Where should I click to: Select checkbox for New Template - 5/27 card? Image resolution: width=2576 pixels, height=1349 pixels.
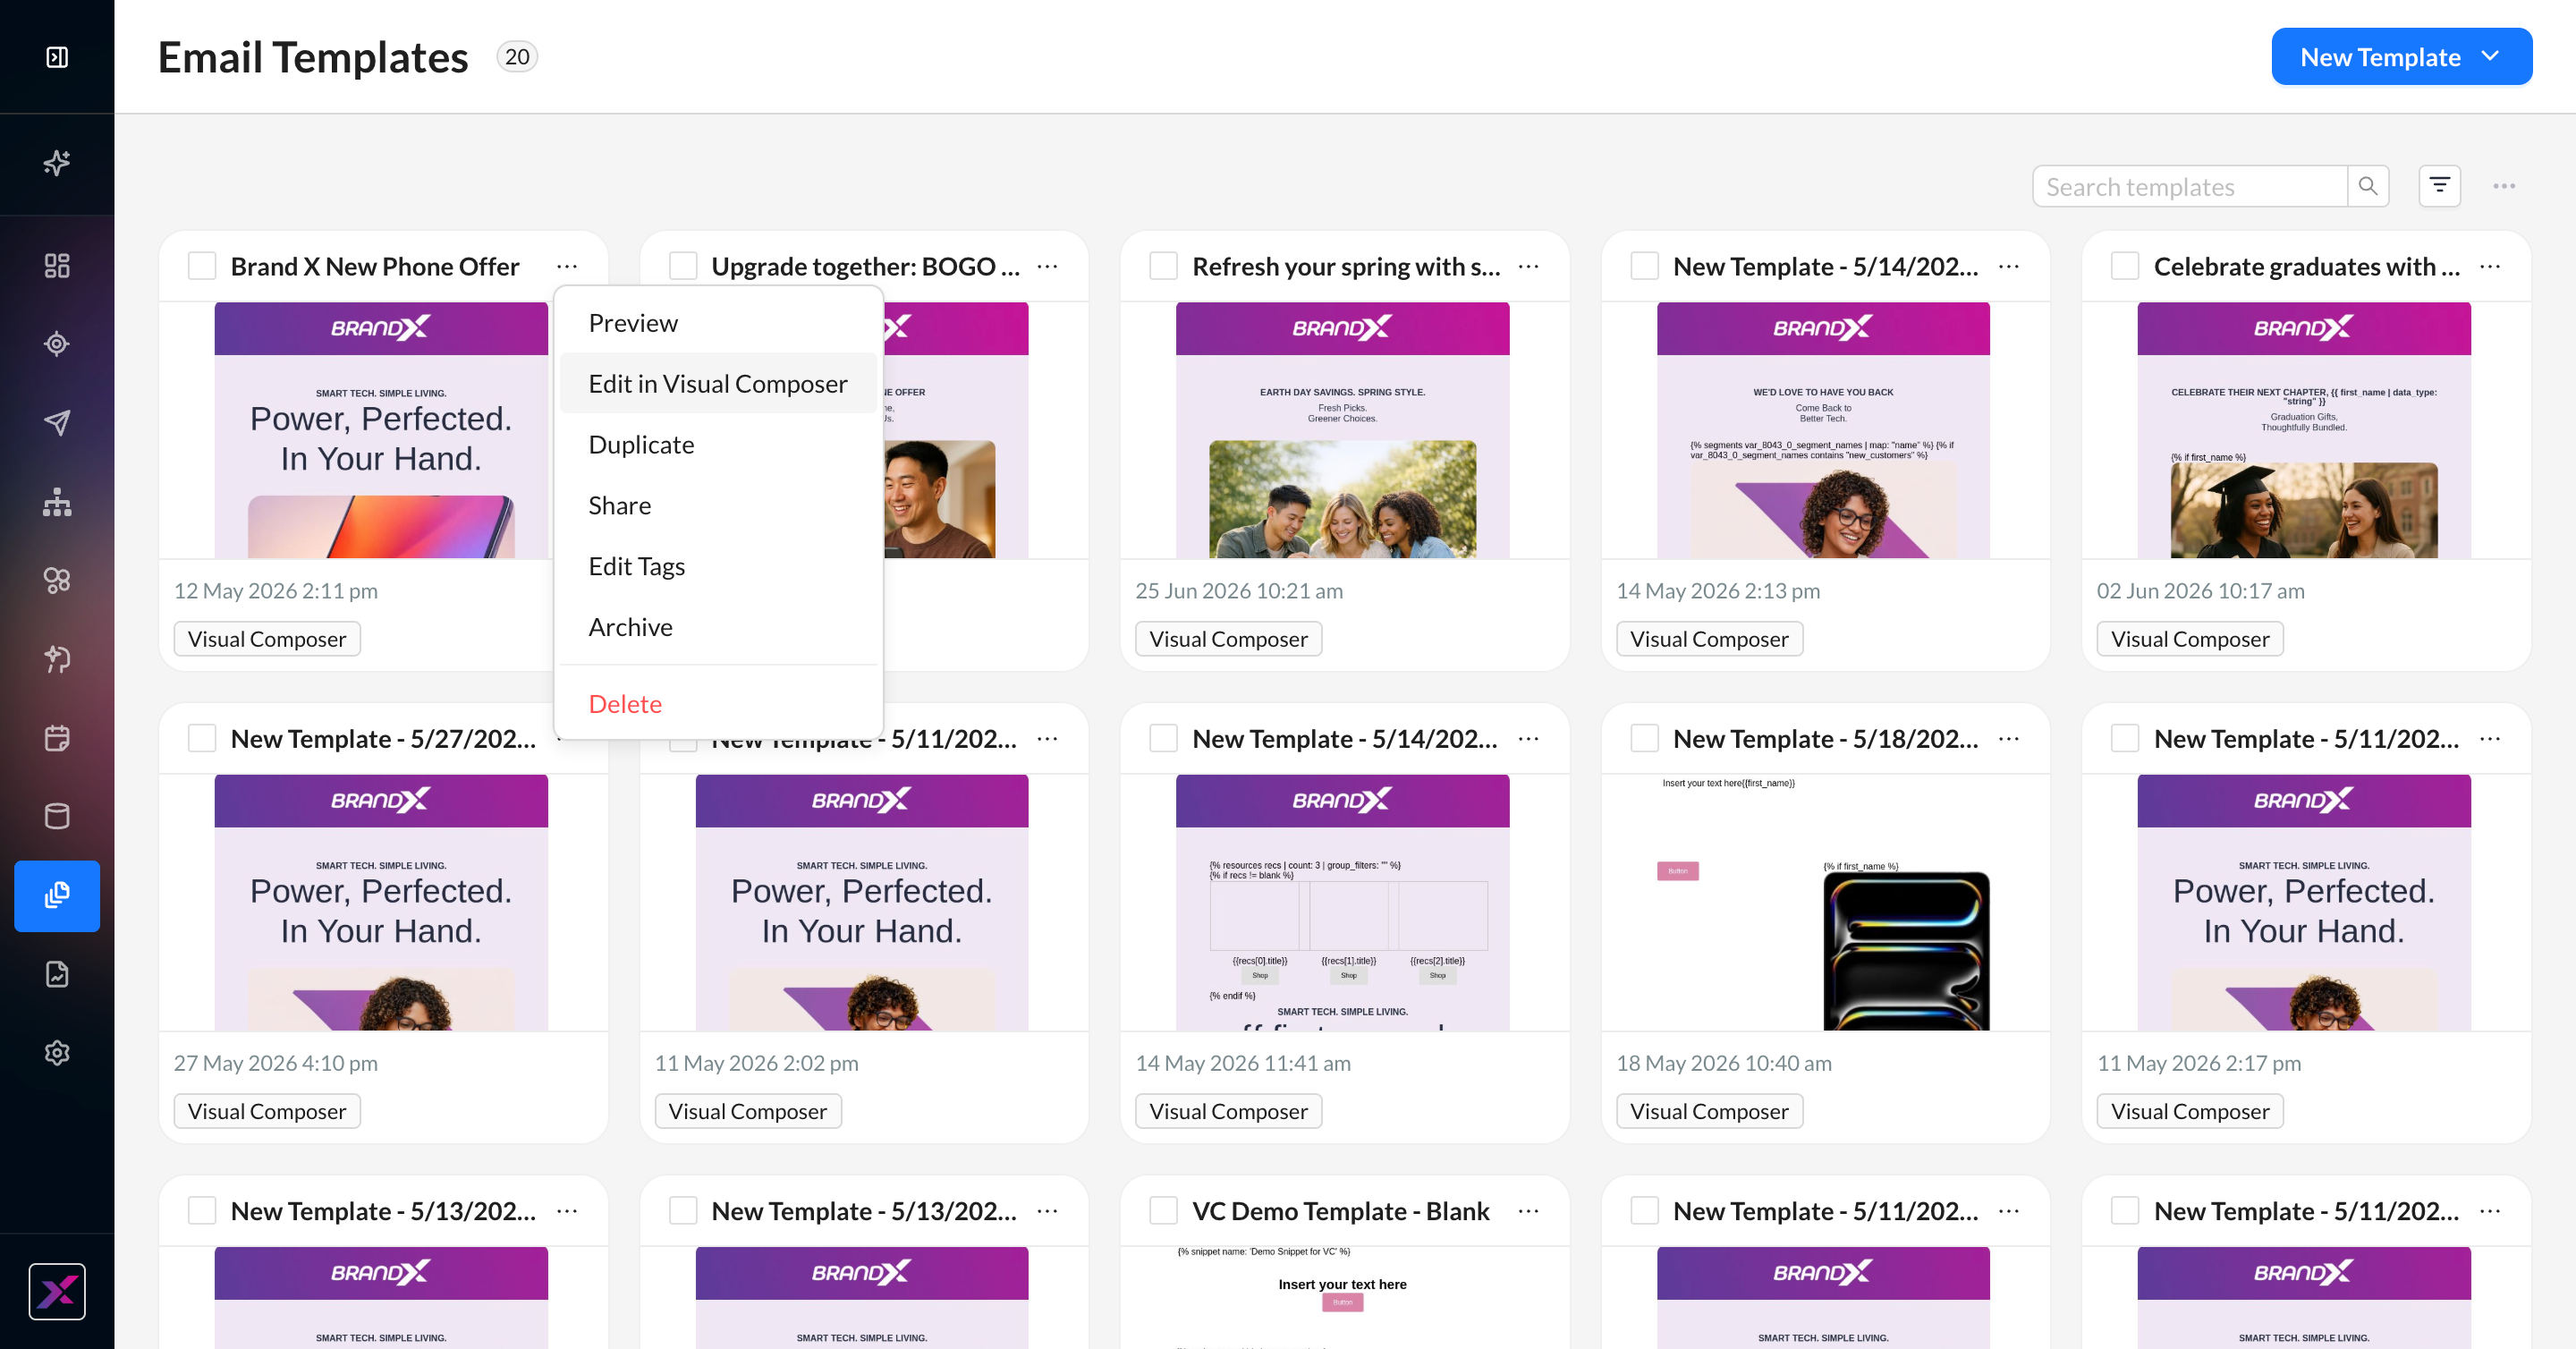click(x=202, y=739)
